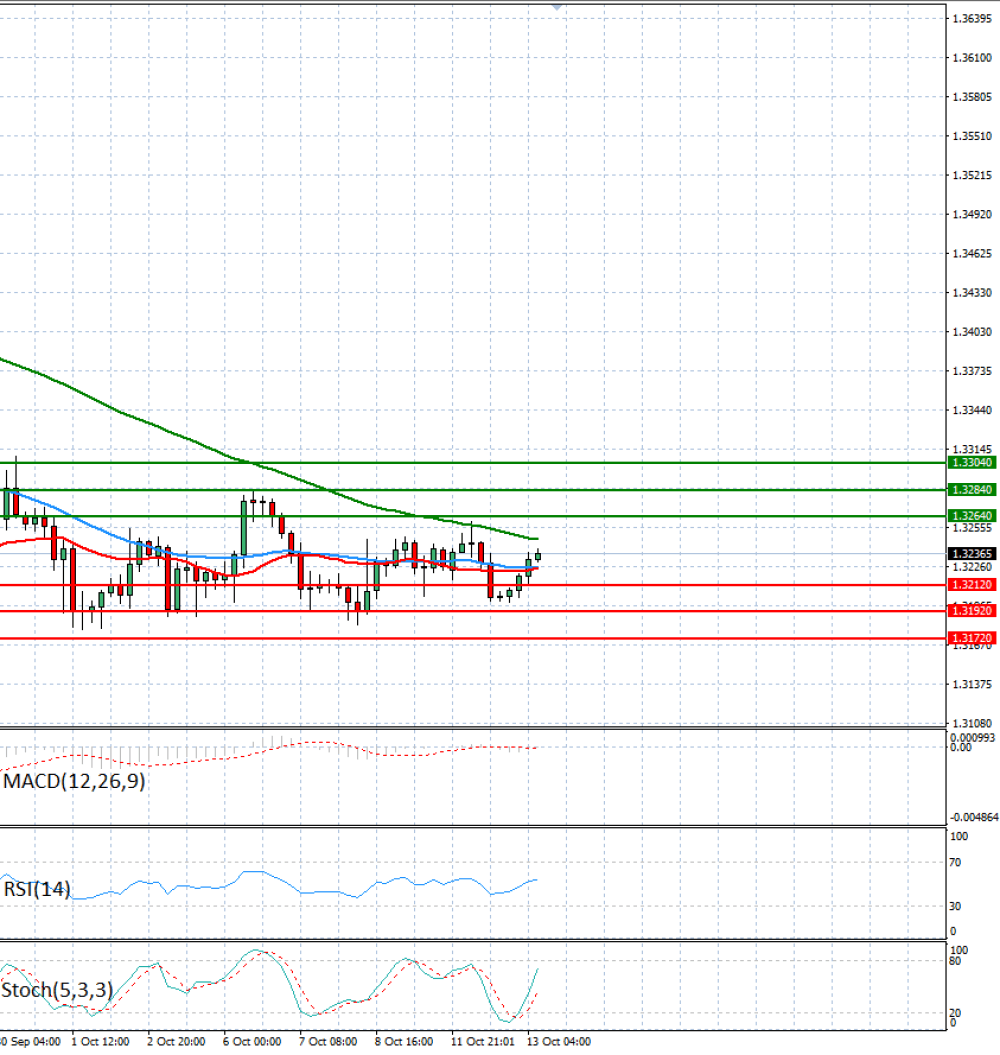Click the 1.34920 price axis value
The width and height of the screenshot is (1000, 1055).
pyautogui.click(x=972, y=214)
